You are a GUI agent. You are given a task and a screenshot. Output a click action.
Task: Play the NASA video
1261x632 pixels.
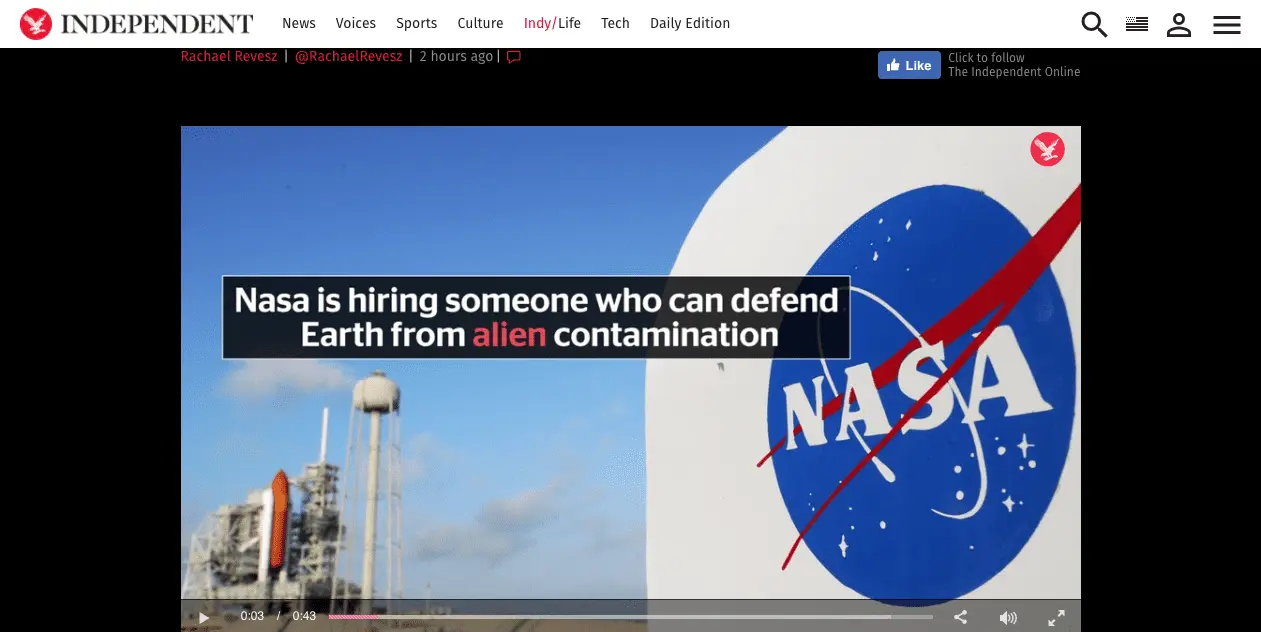[x=204, y=617]
